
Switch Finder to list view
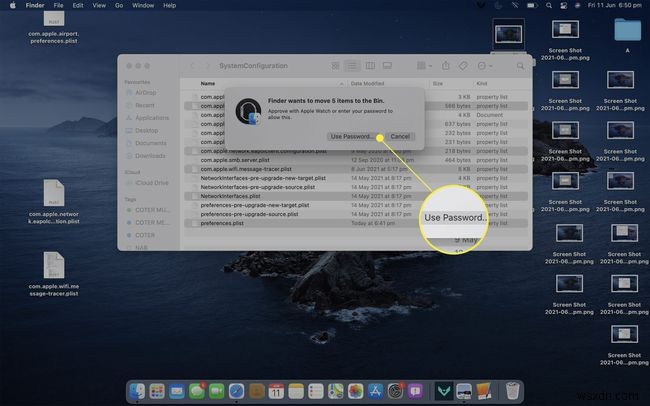(352, 66)
